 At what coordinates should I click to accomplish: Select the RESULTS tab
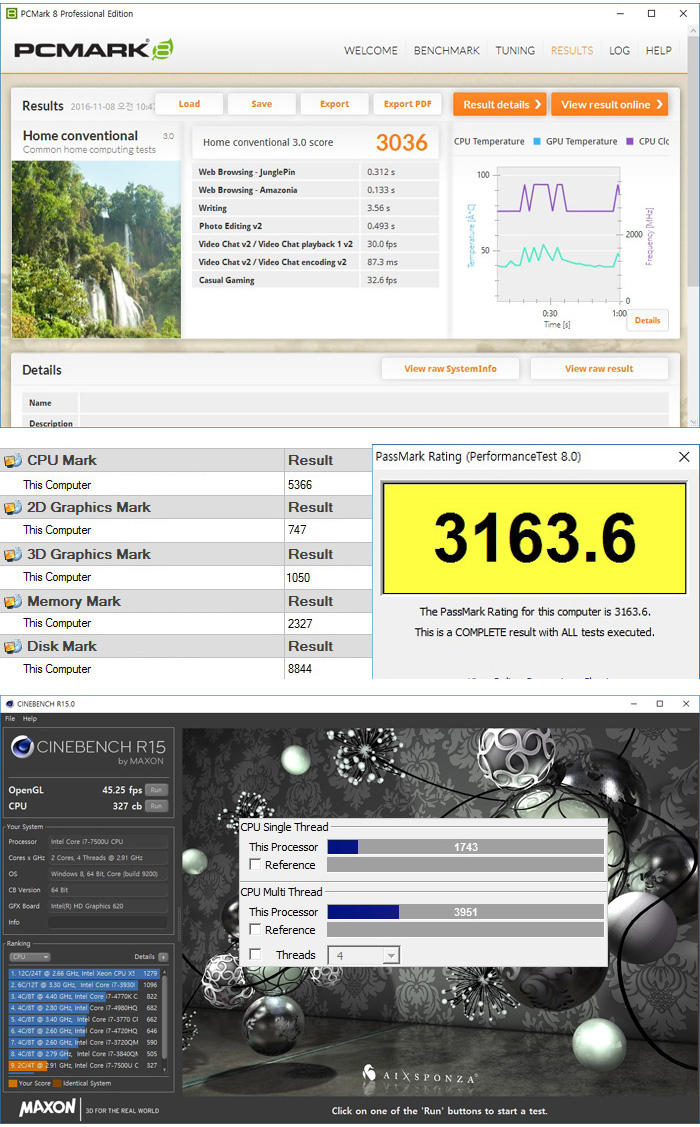click(572, 50)
